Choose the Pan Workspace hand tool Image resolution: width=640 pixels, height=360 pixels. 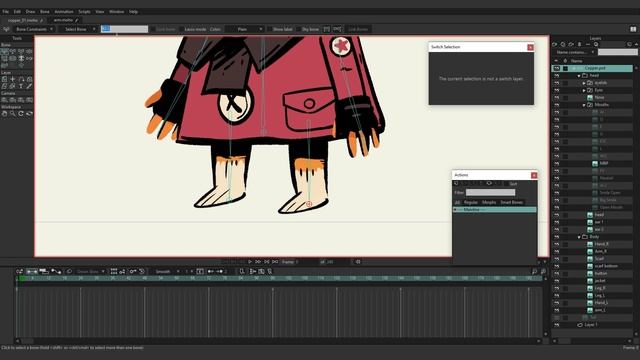point(4,113)
